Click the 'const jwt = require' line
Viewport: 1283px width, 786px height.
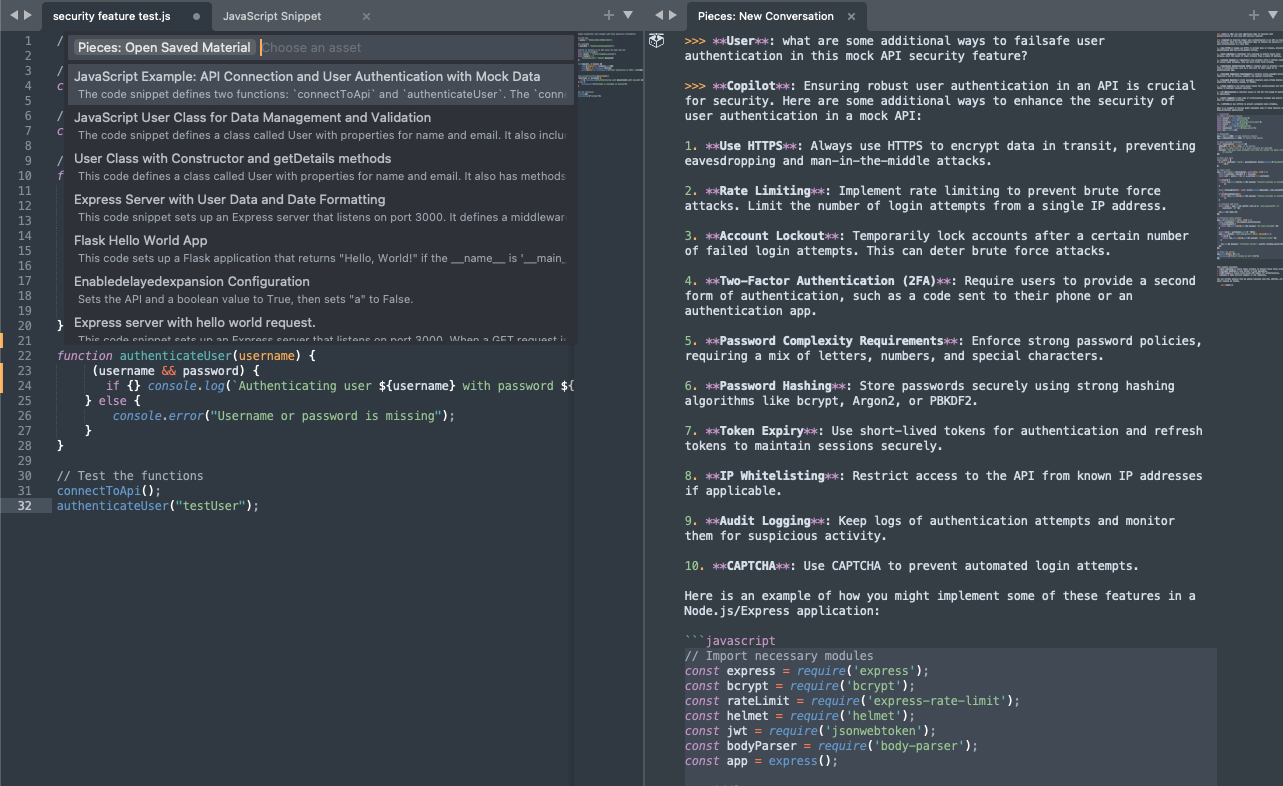point(811,731)
